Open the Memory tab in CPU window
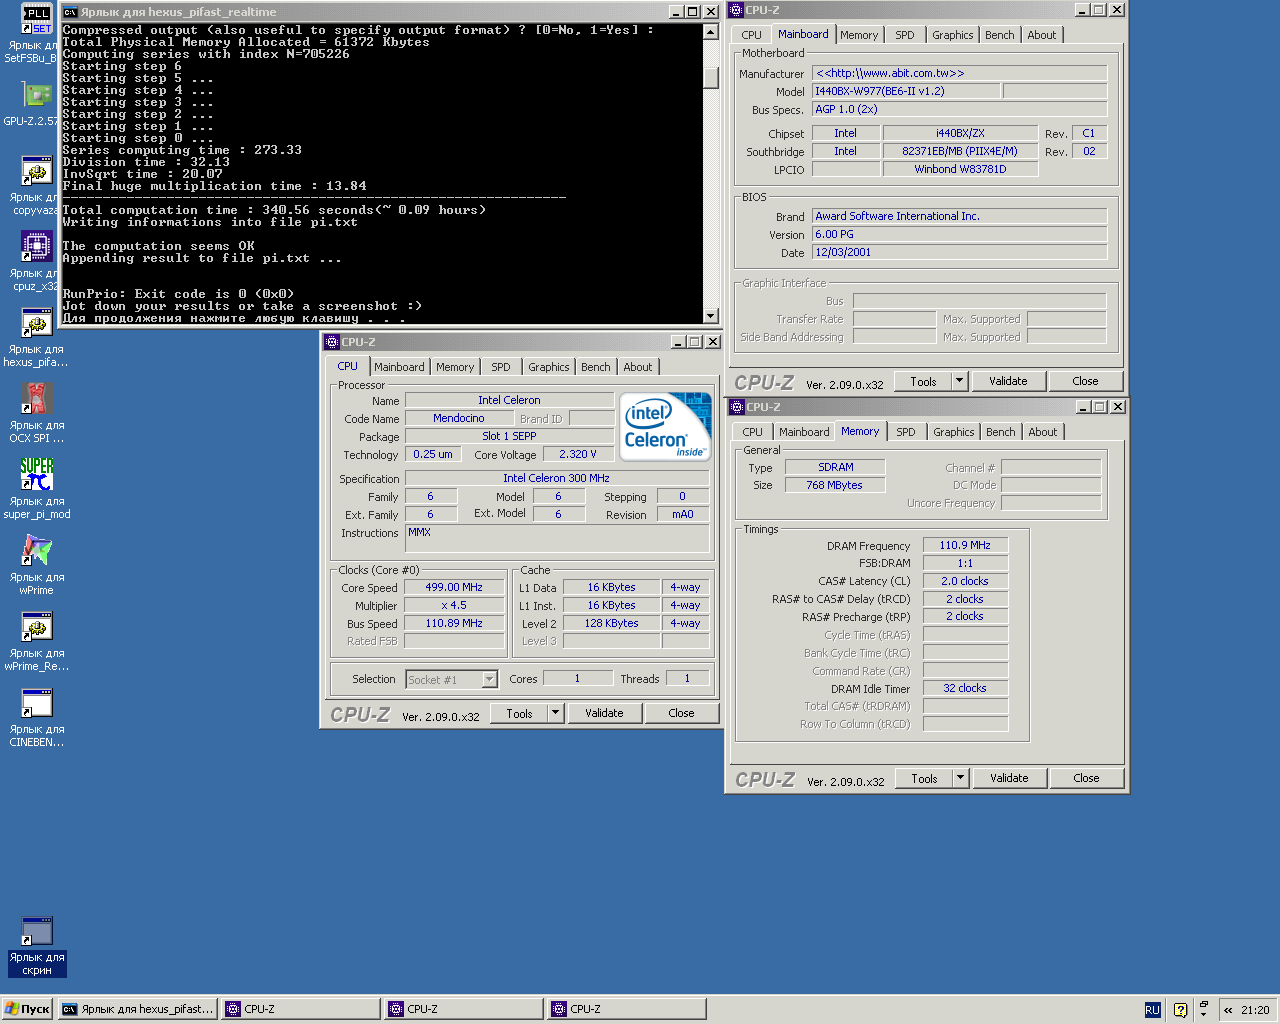Screen dimensions: 1280x1024 [x=455, y=367]
